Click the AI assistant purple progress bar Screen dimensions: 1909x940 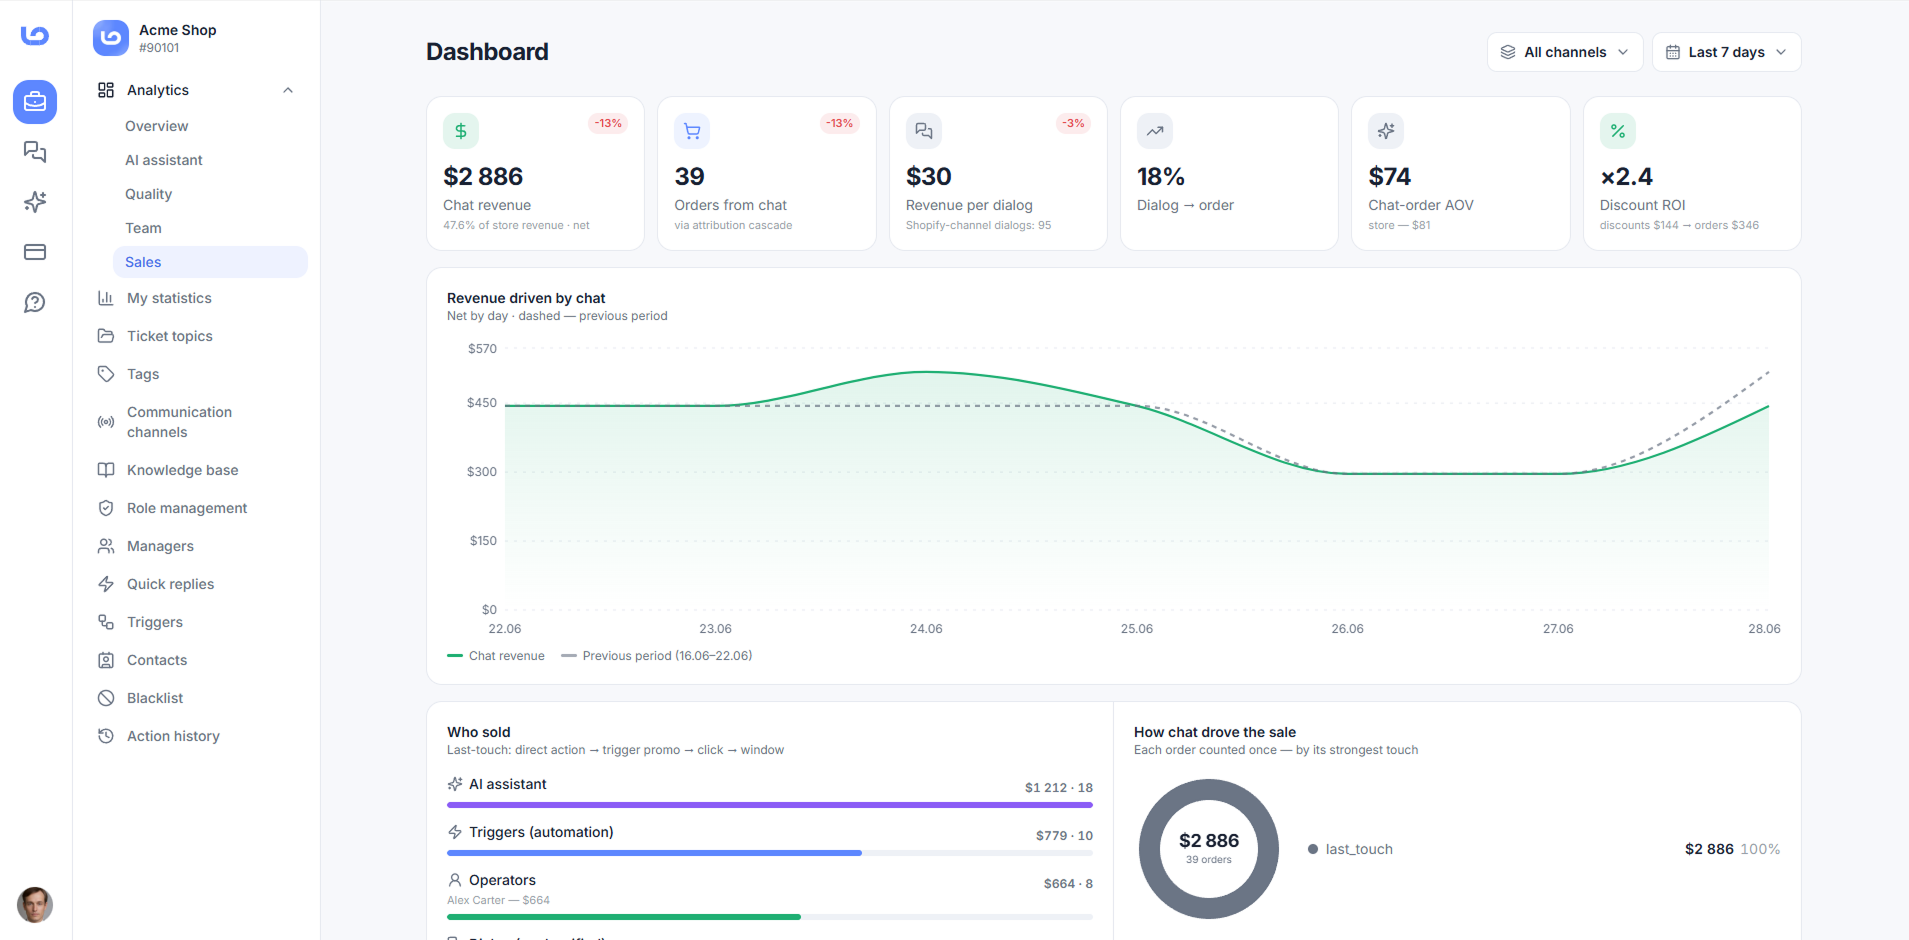[770, 805]
